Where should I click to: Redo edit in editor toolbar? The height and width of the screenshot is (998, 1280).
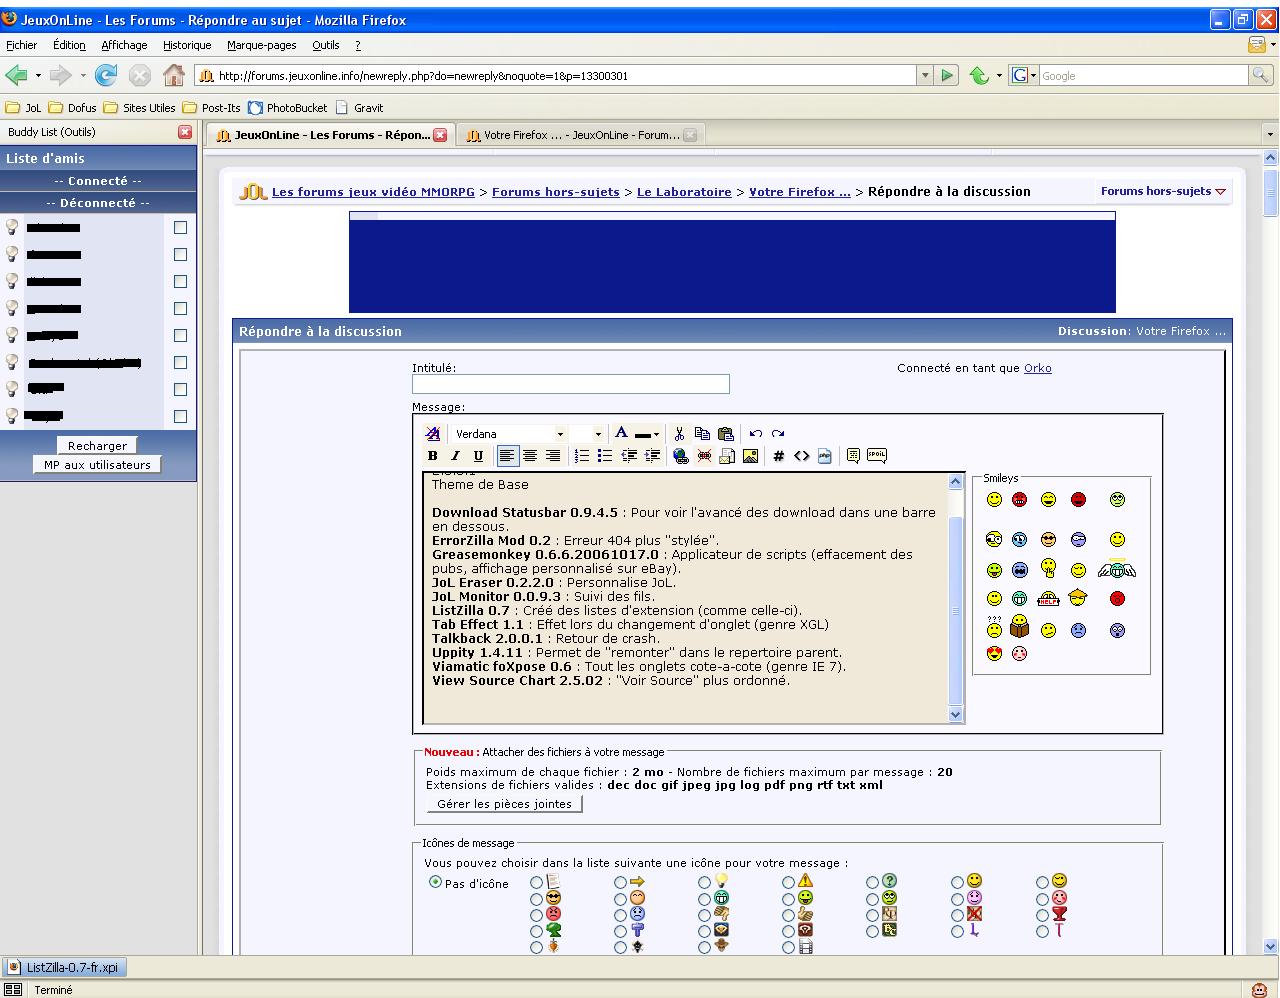point(778,434)
